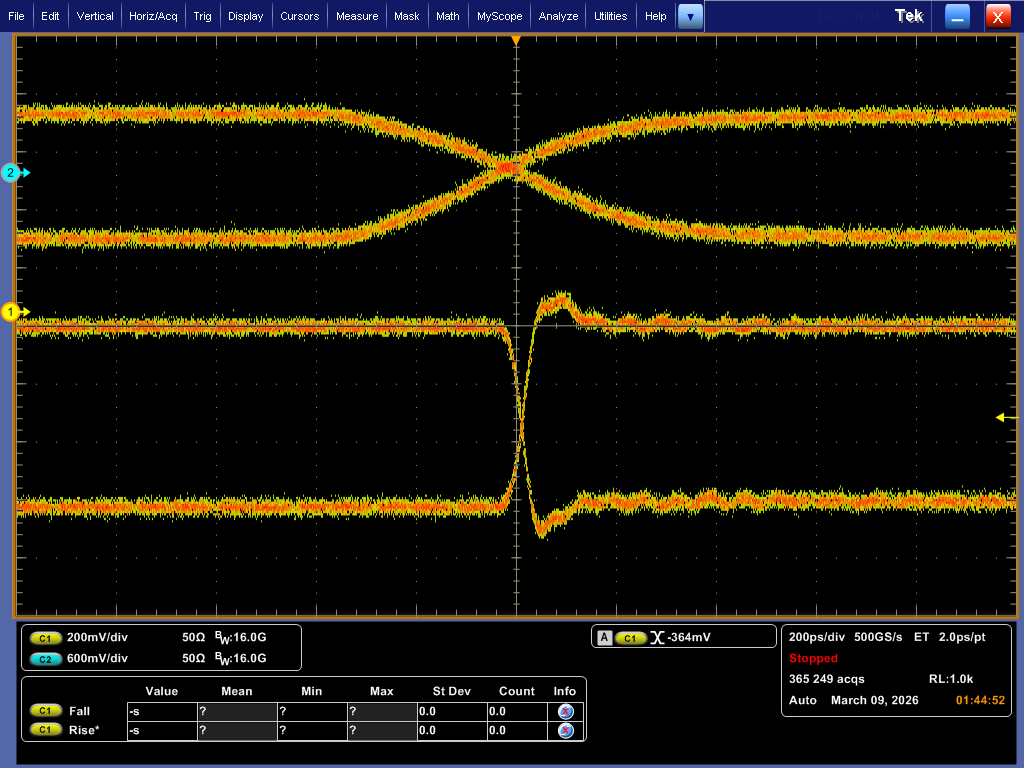Open the Trig menu

click(x=203, y=16)
